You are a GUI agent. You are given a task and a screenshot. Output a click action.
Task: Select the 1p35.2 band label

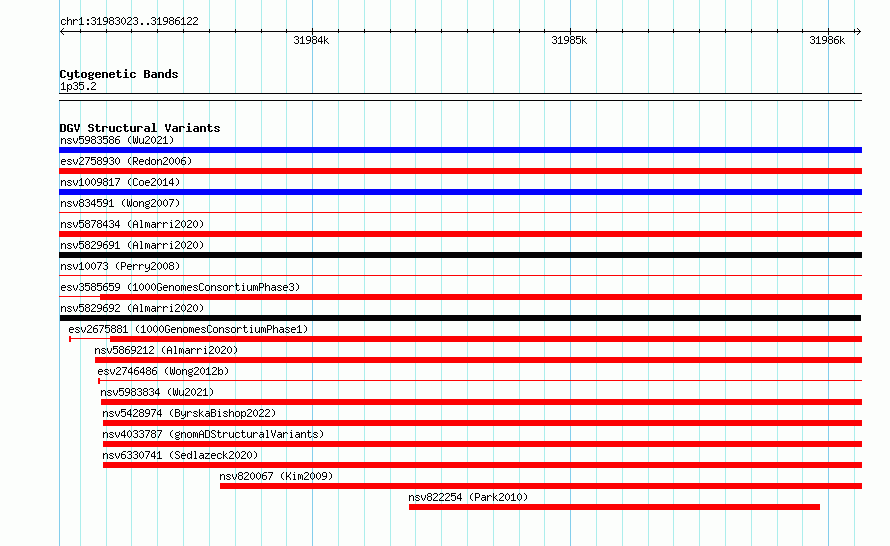78,86
